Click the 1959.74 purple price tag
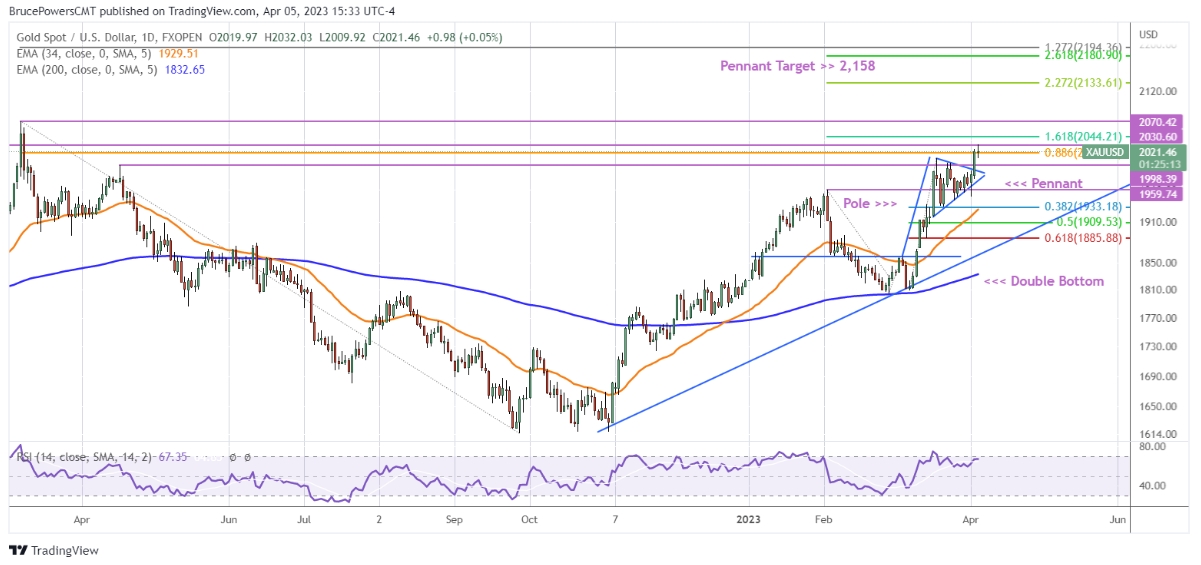This screenshot has width=1201, height=565. pos(1158,194)
